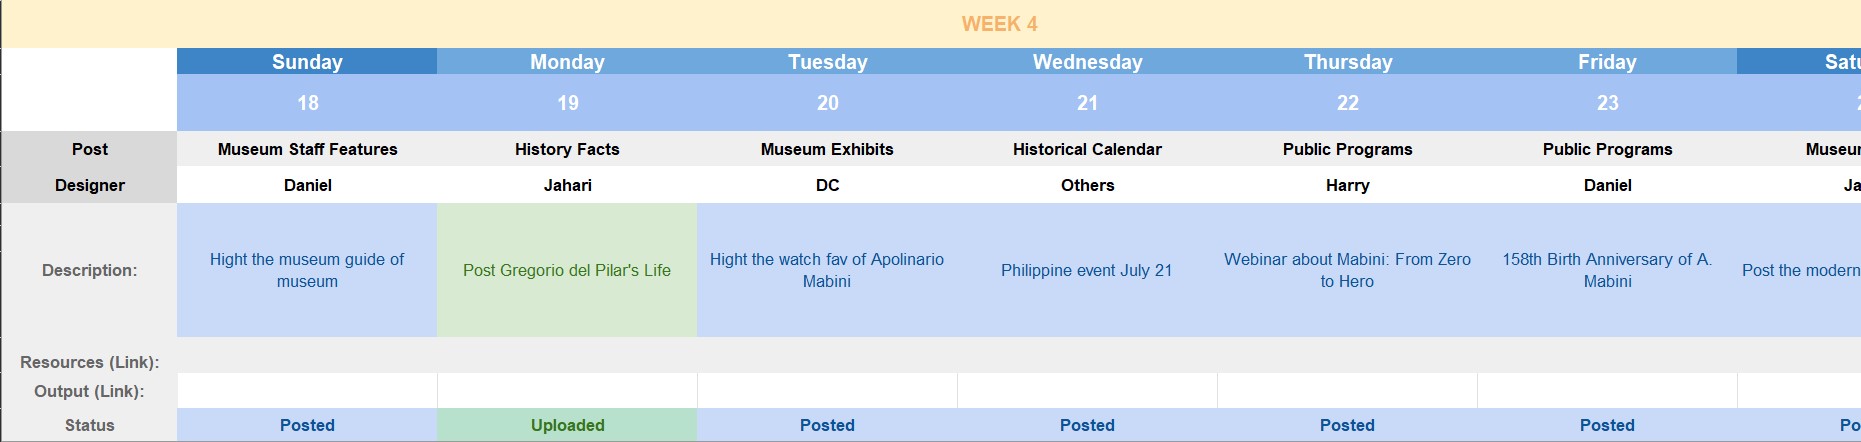1861x442 pixels.
Task: Select the WEEK 4 header cell
Action: (x=999, y=24)
